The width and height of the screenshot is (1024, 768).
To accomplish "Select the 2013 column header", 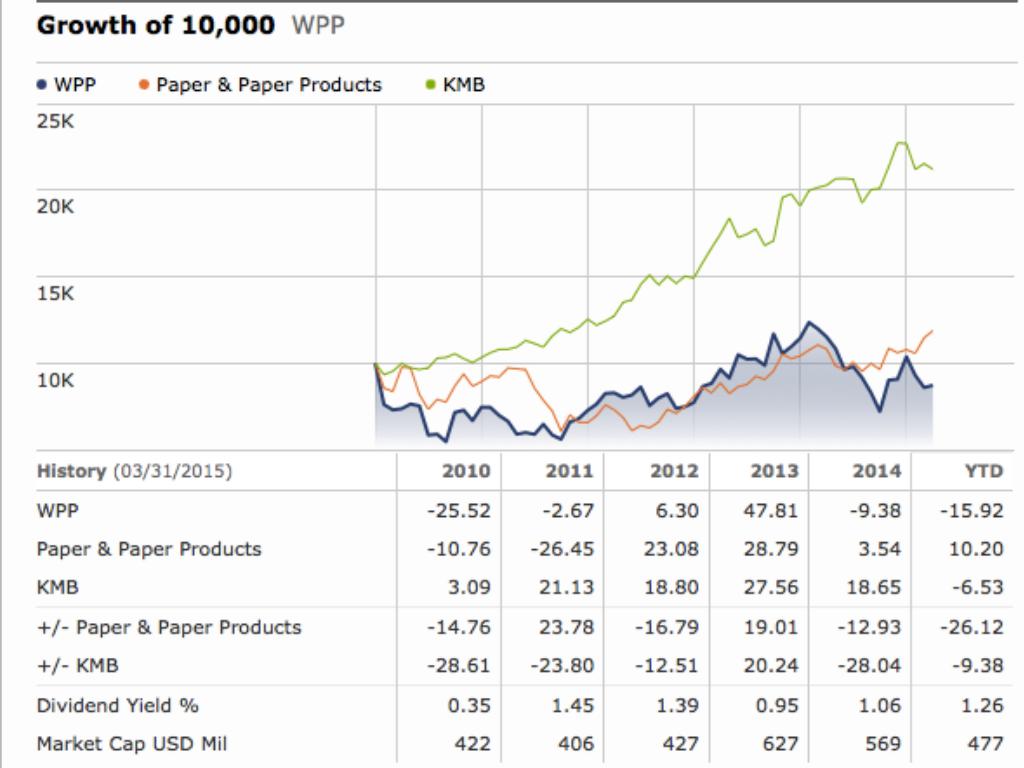I will coord(775,471).
